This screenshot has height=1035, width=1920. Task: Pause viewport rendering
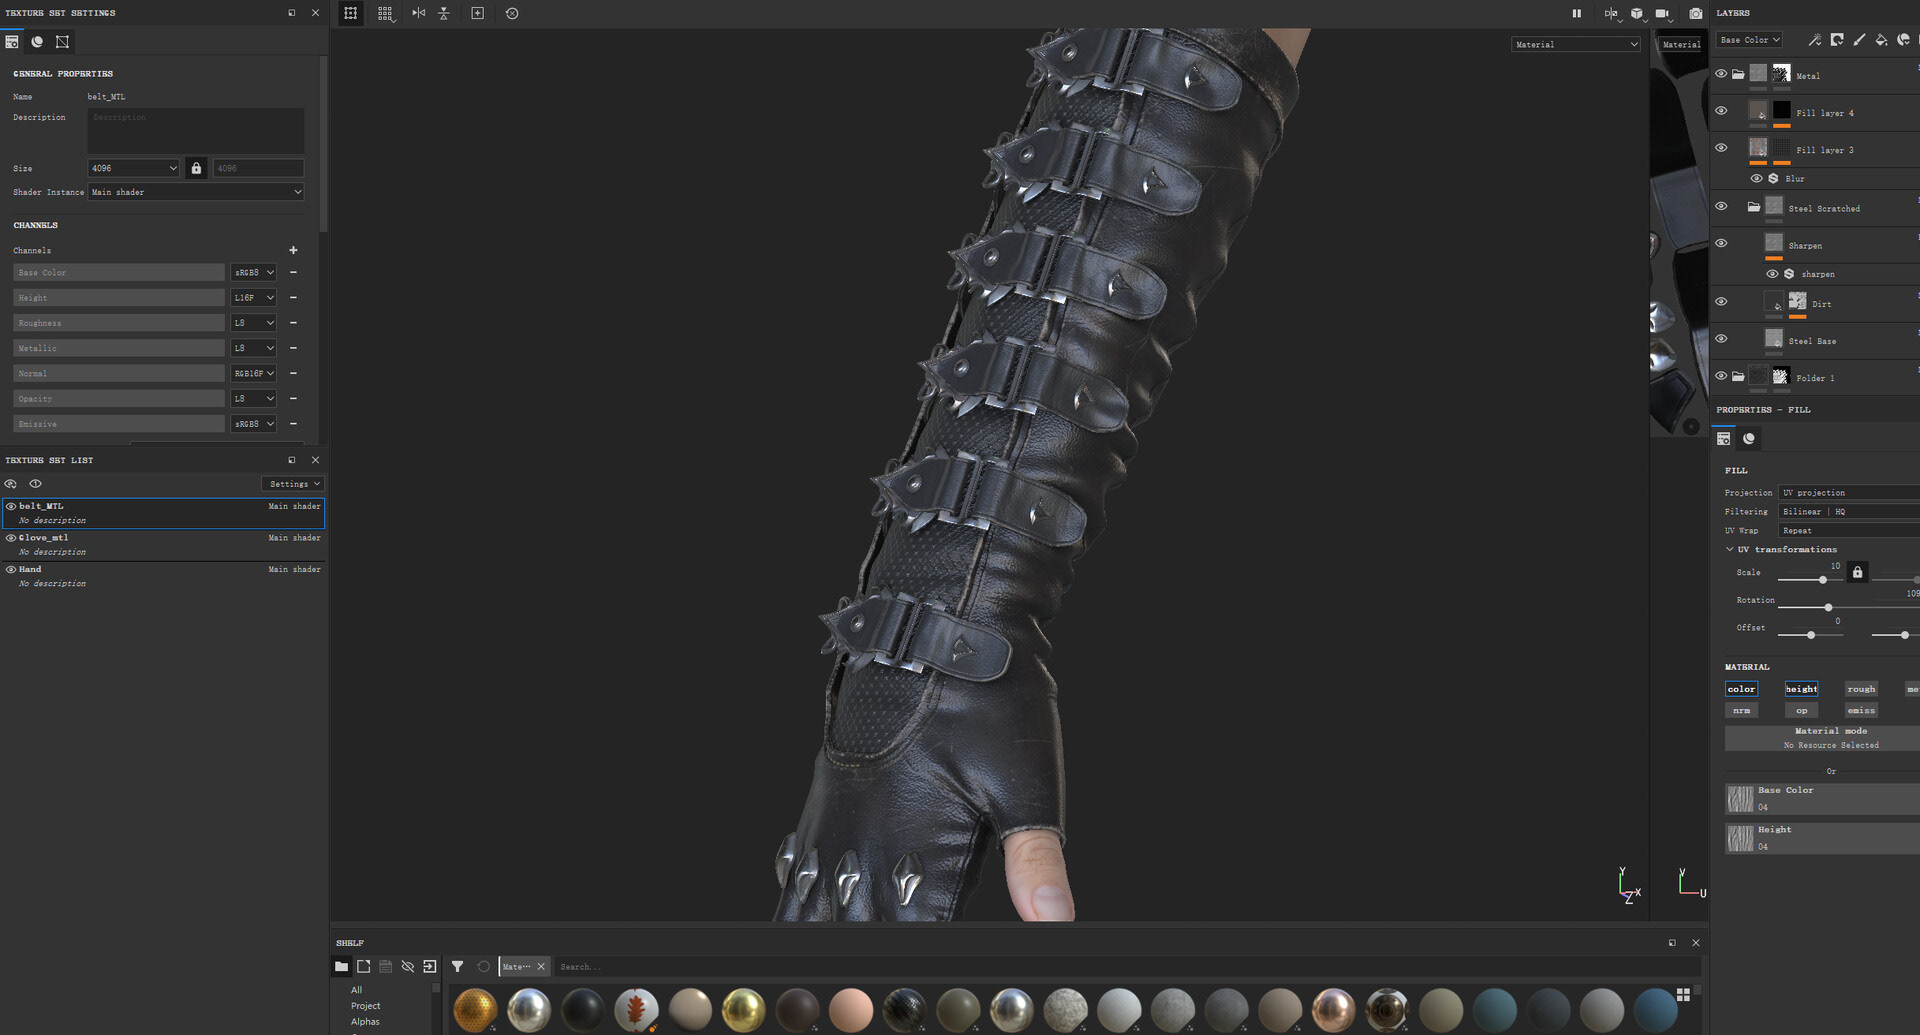pos(1577,13)
